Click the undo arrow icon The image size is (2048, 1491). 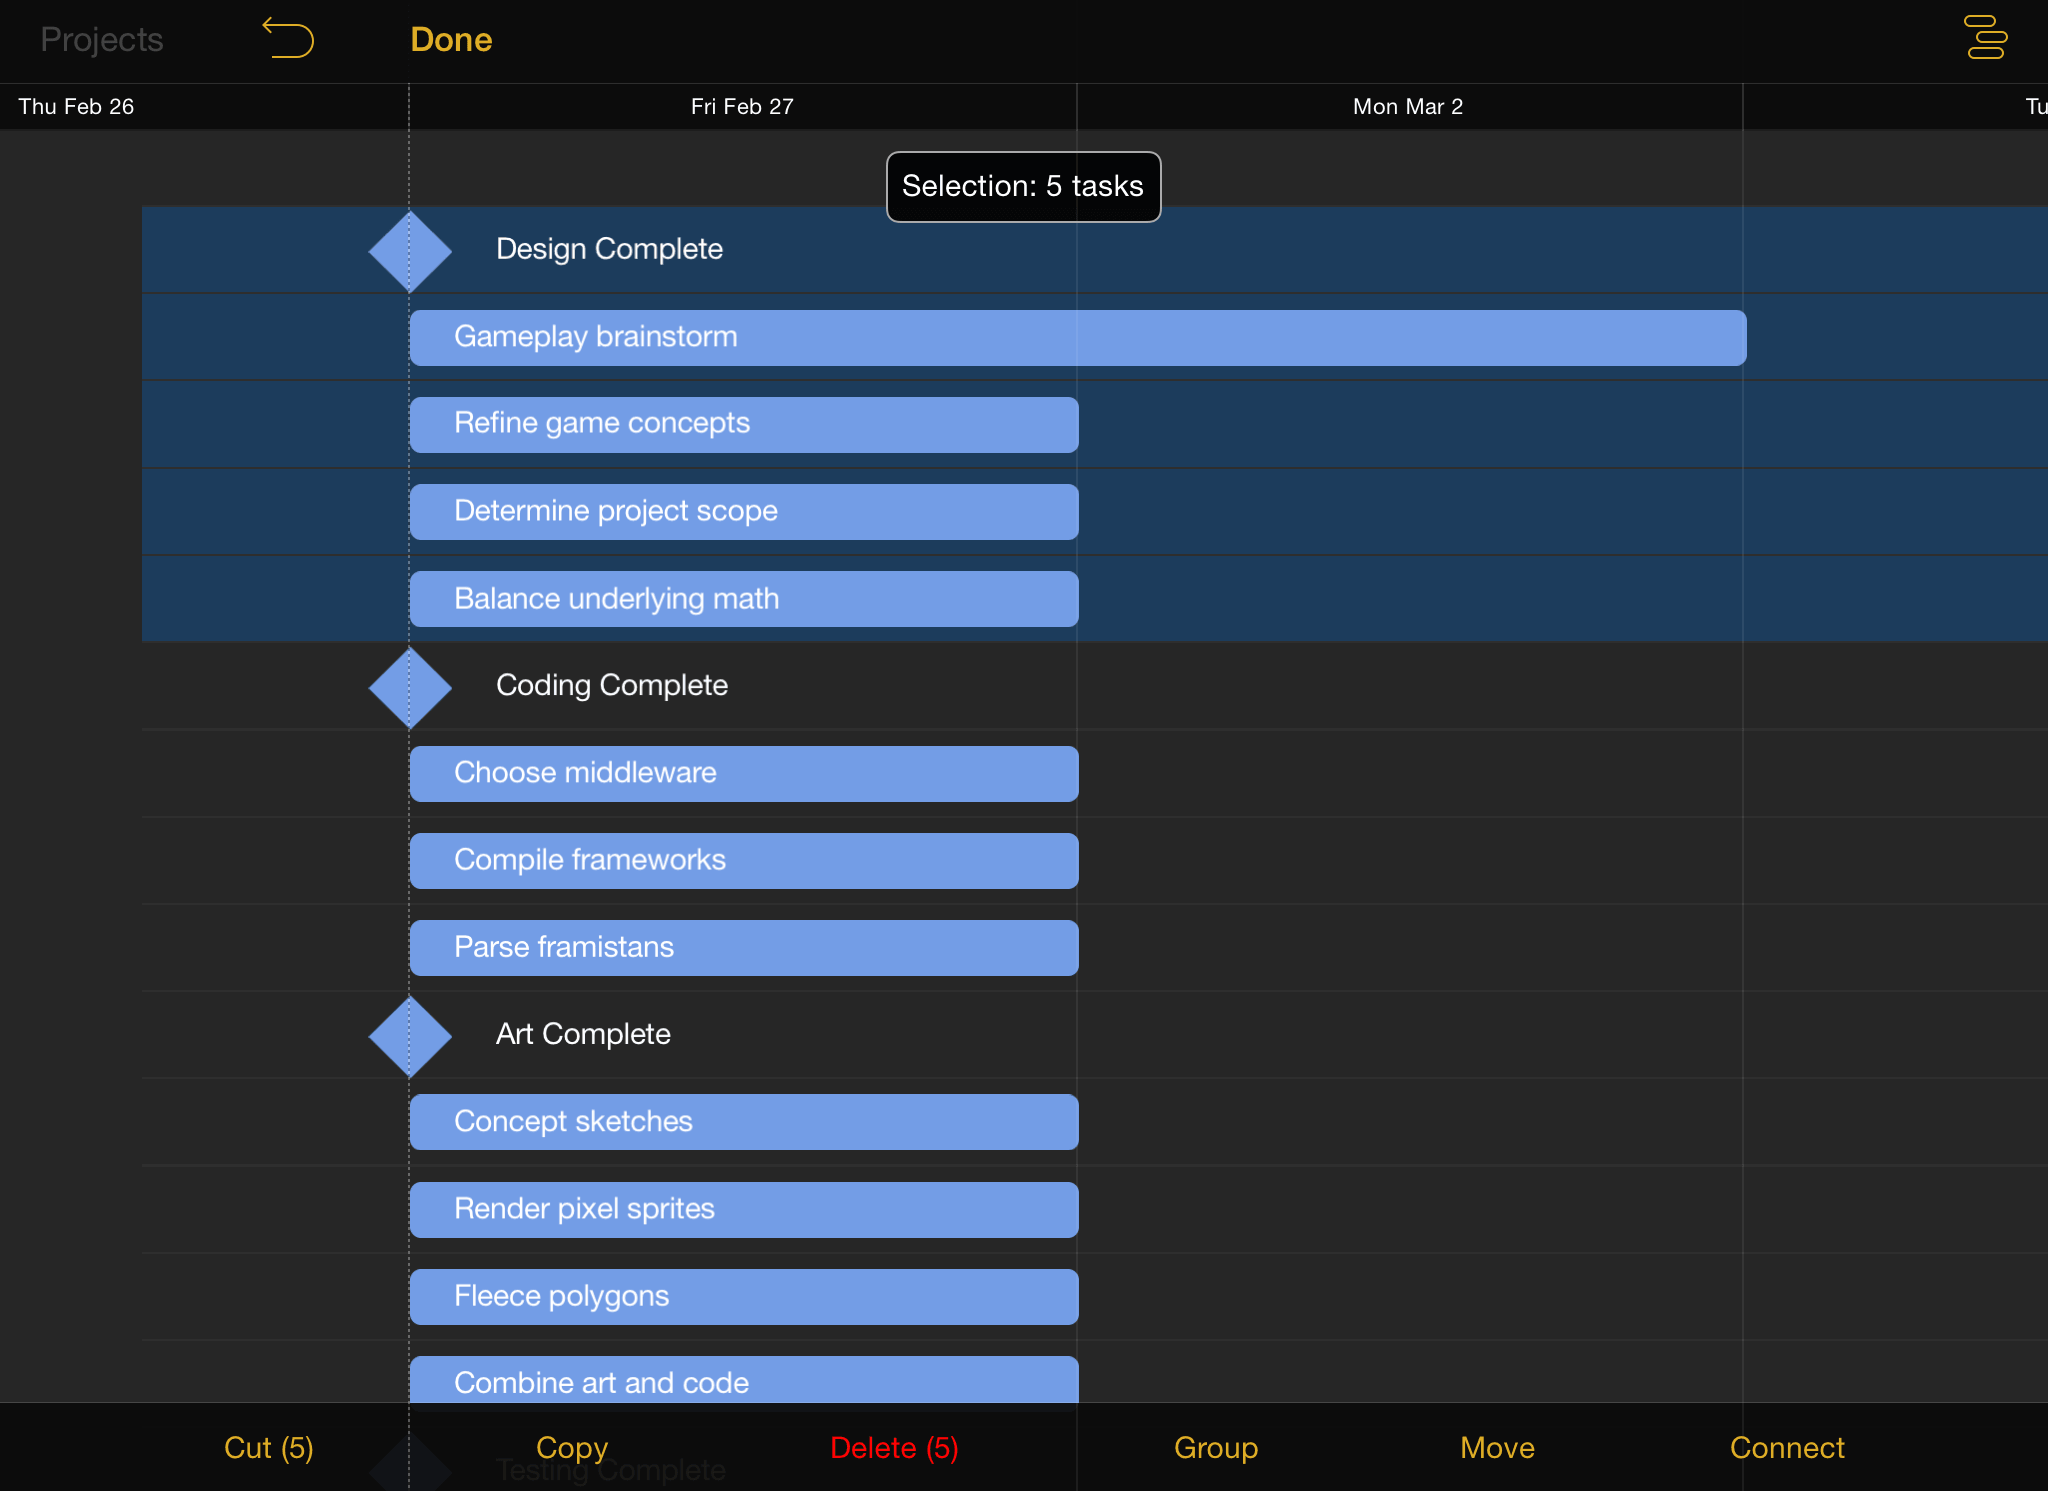pos(288,38)
